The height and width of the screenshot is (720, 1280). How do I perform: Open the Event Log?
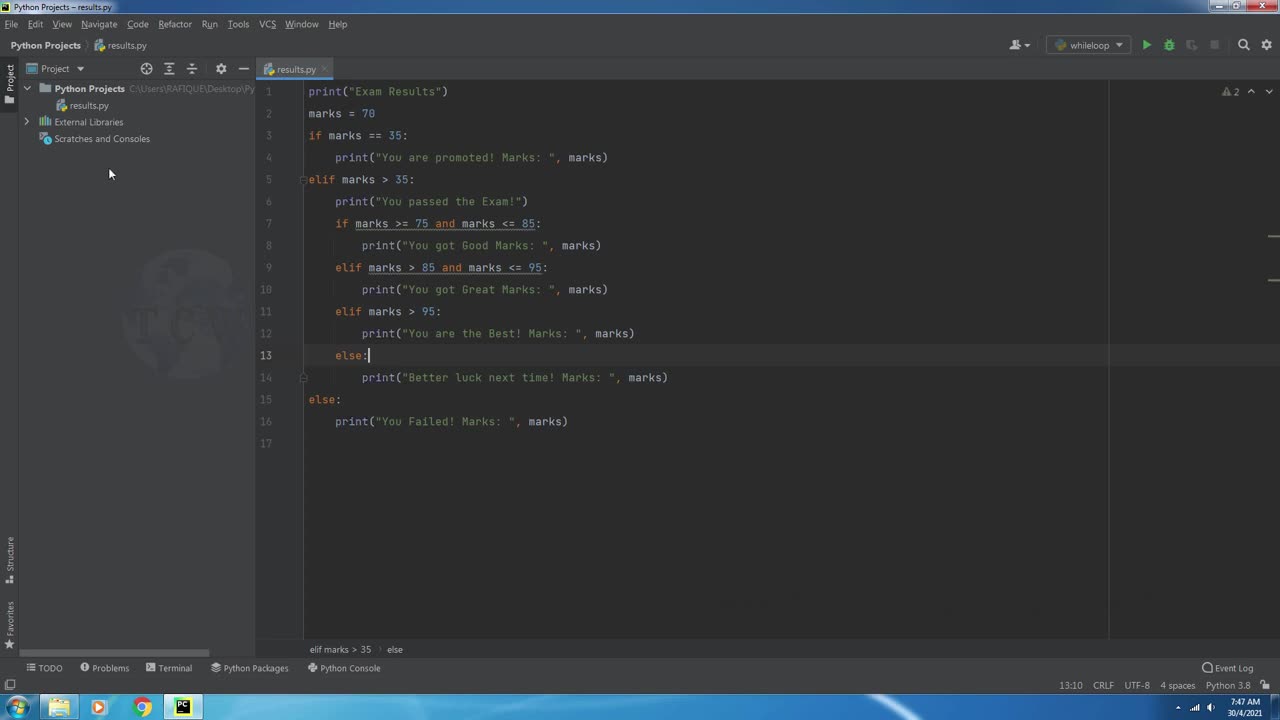(1227, 668)
